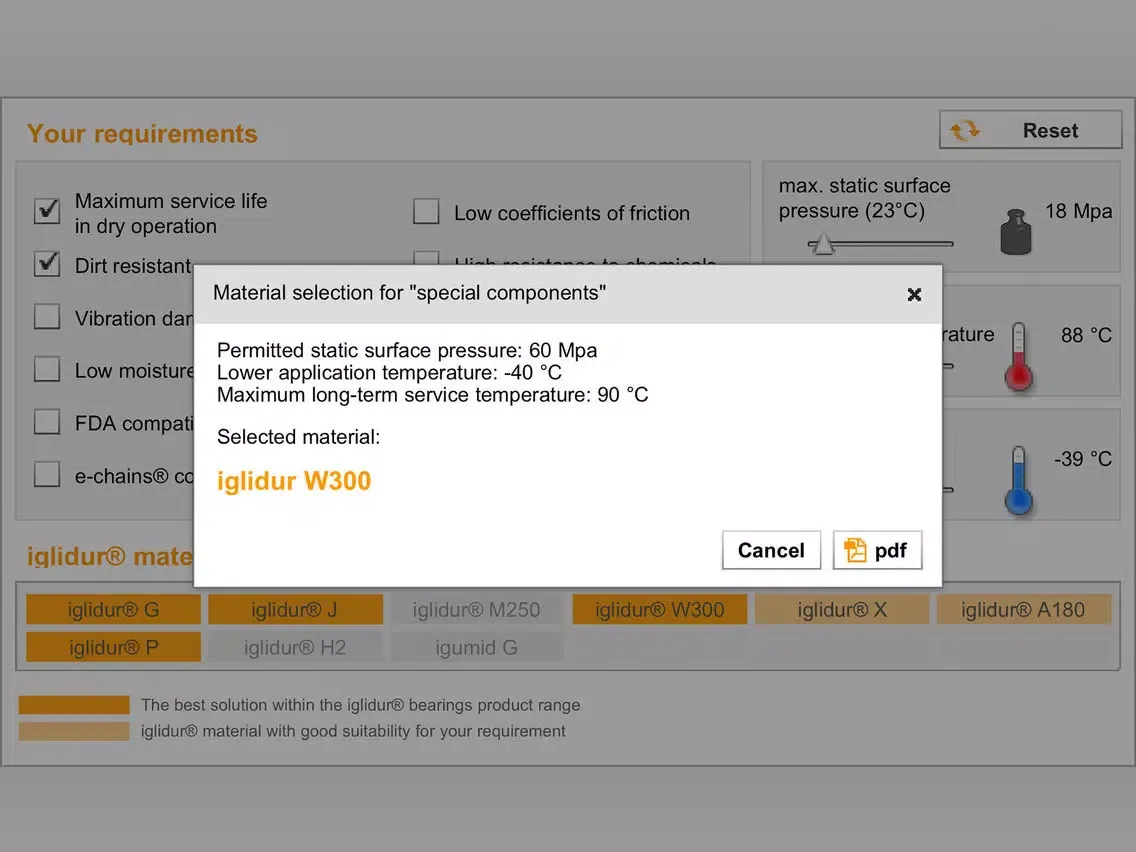The height and width of the screenshot is (852, 1136).
Task: Close the Material selection dialog
Action: [914, 294]
